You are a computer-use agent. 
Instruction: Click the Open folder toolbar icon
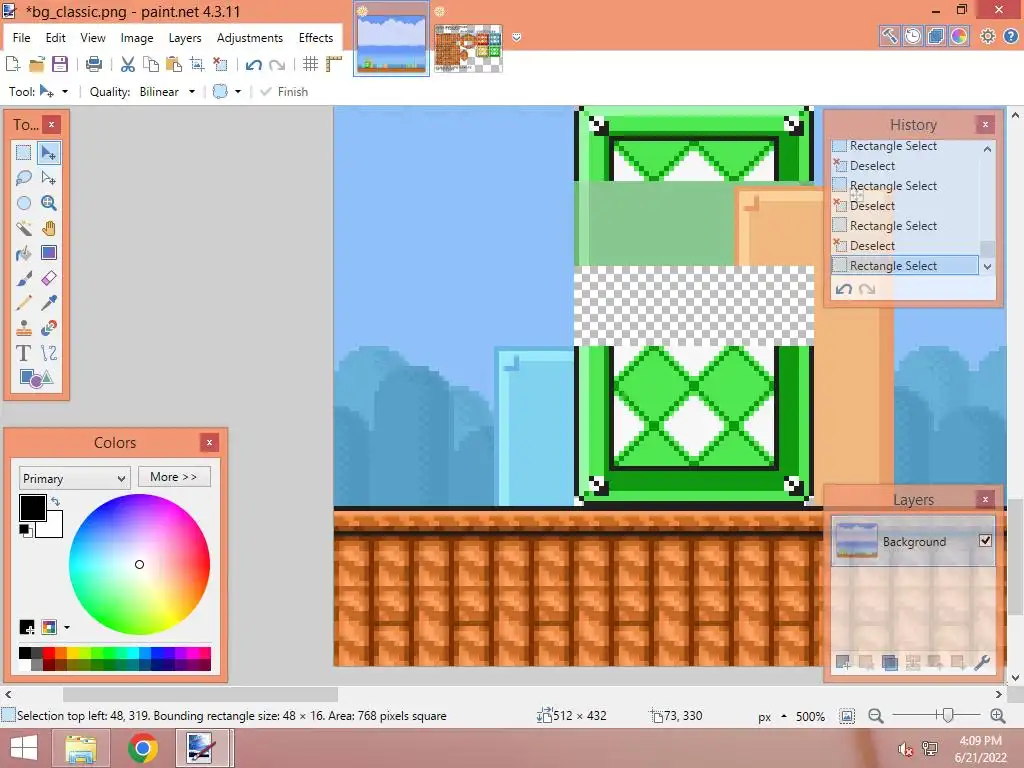pyautogui.click(x=37, y=64)
